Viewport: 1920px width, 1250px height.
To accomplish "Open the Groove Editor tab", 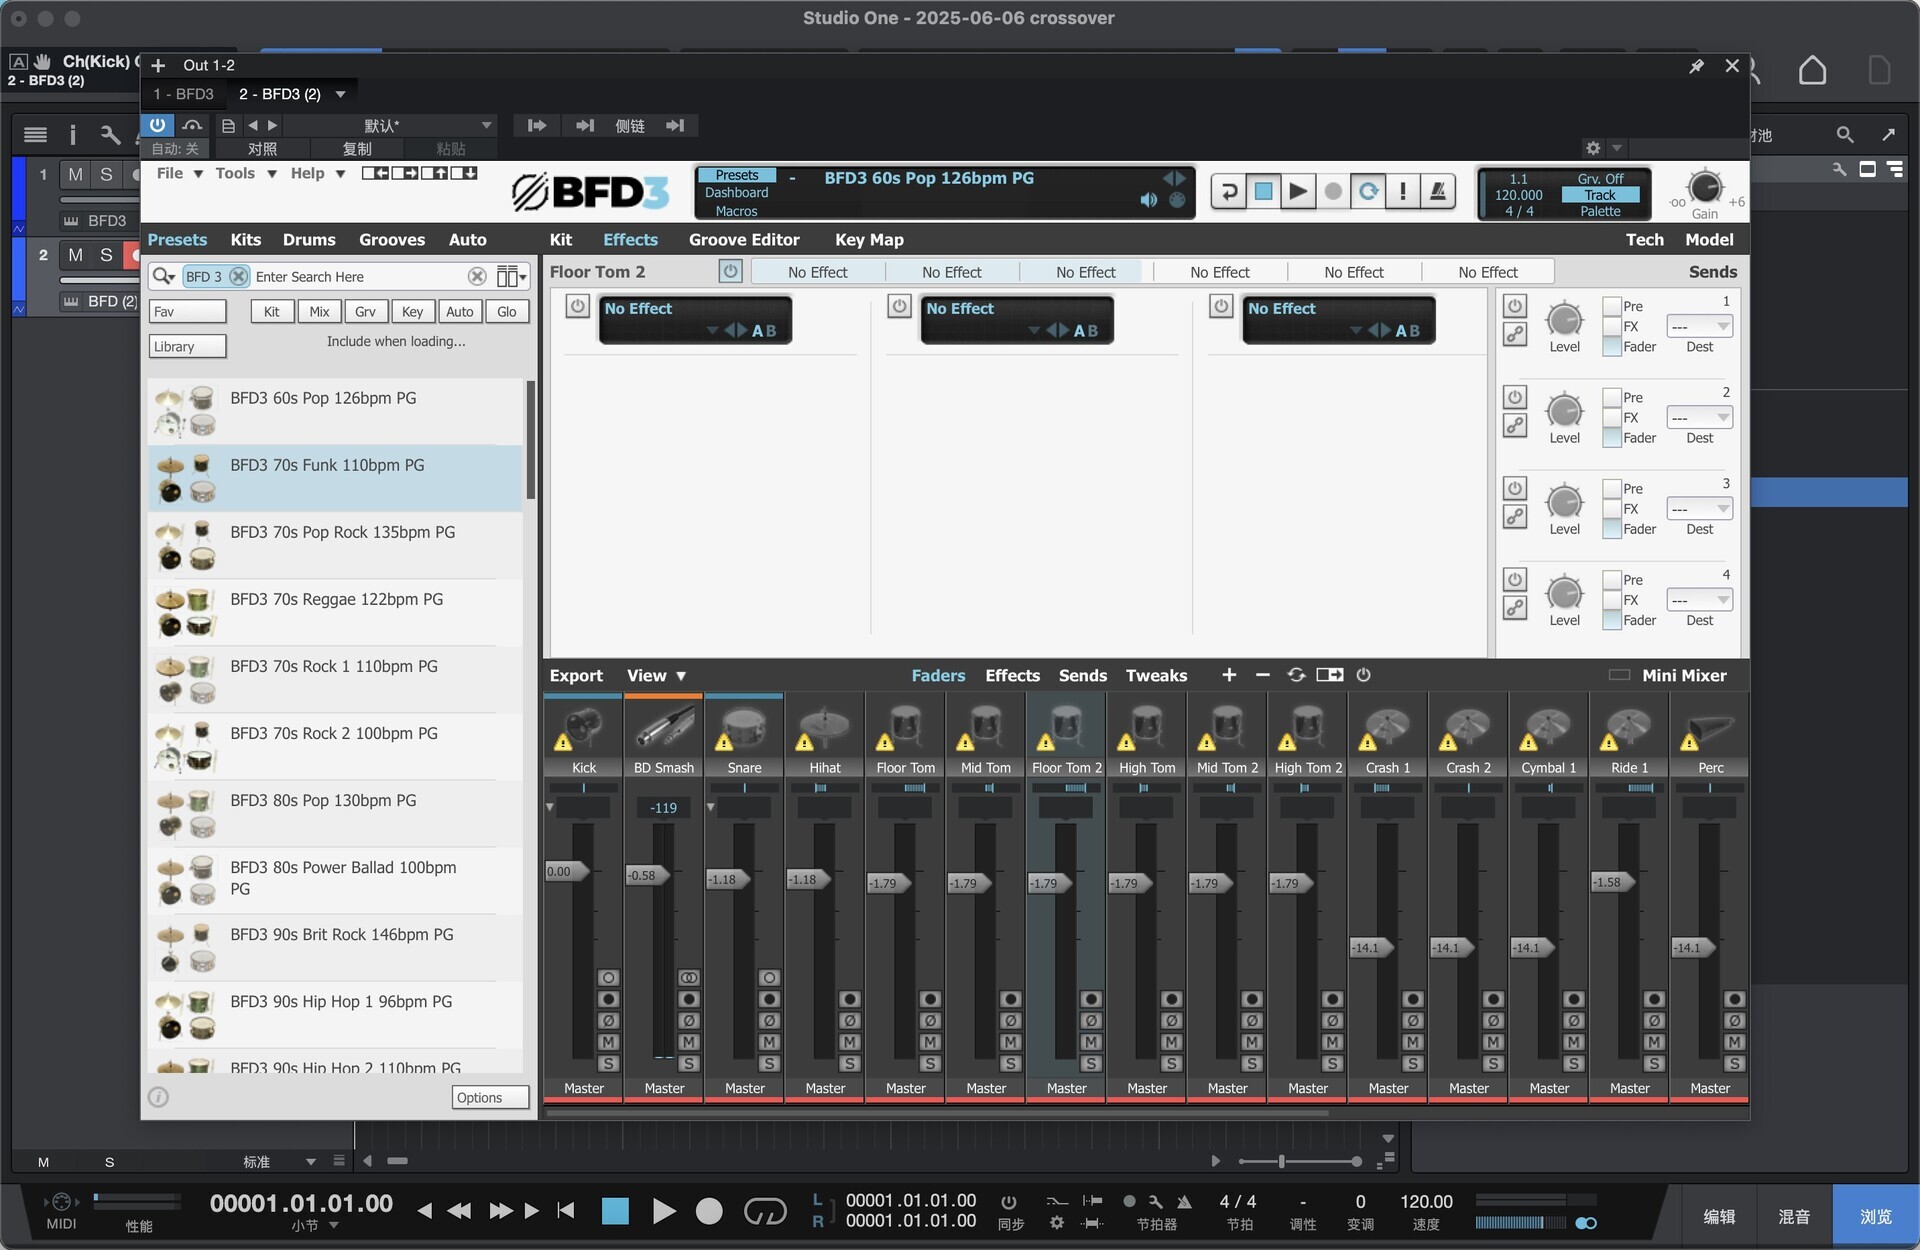I will click(744, 239).
